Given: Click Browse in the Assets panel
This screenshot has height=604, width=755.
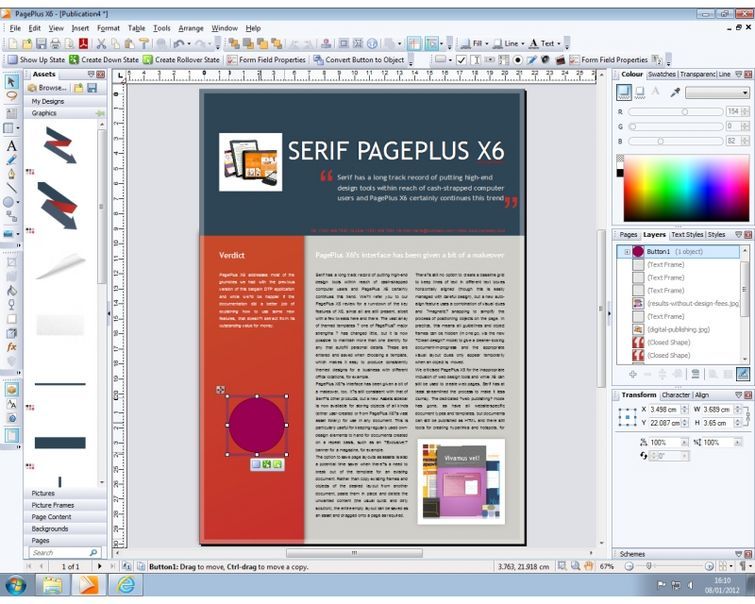Looking at the screenshot, I should (x=51, y=88).
